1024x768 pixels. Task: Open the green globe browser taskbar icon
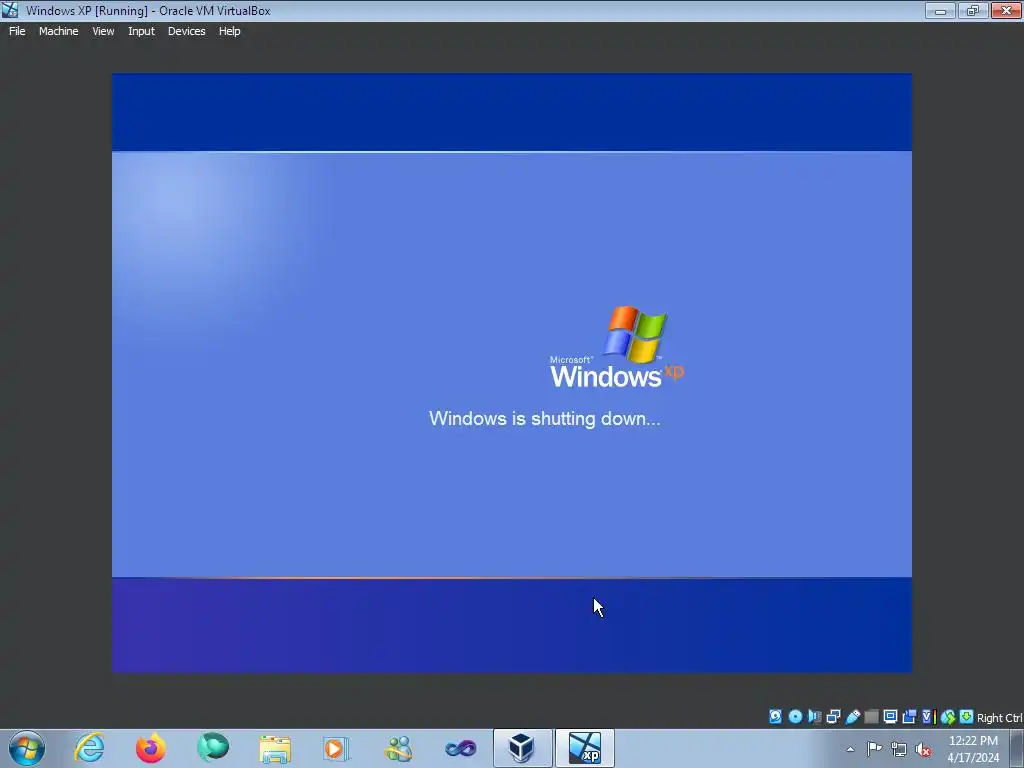(x=213, y=748)
